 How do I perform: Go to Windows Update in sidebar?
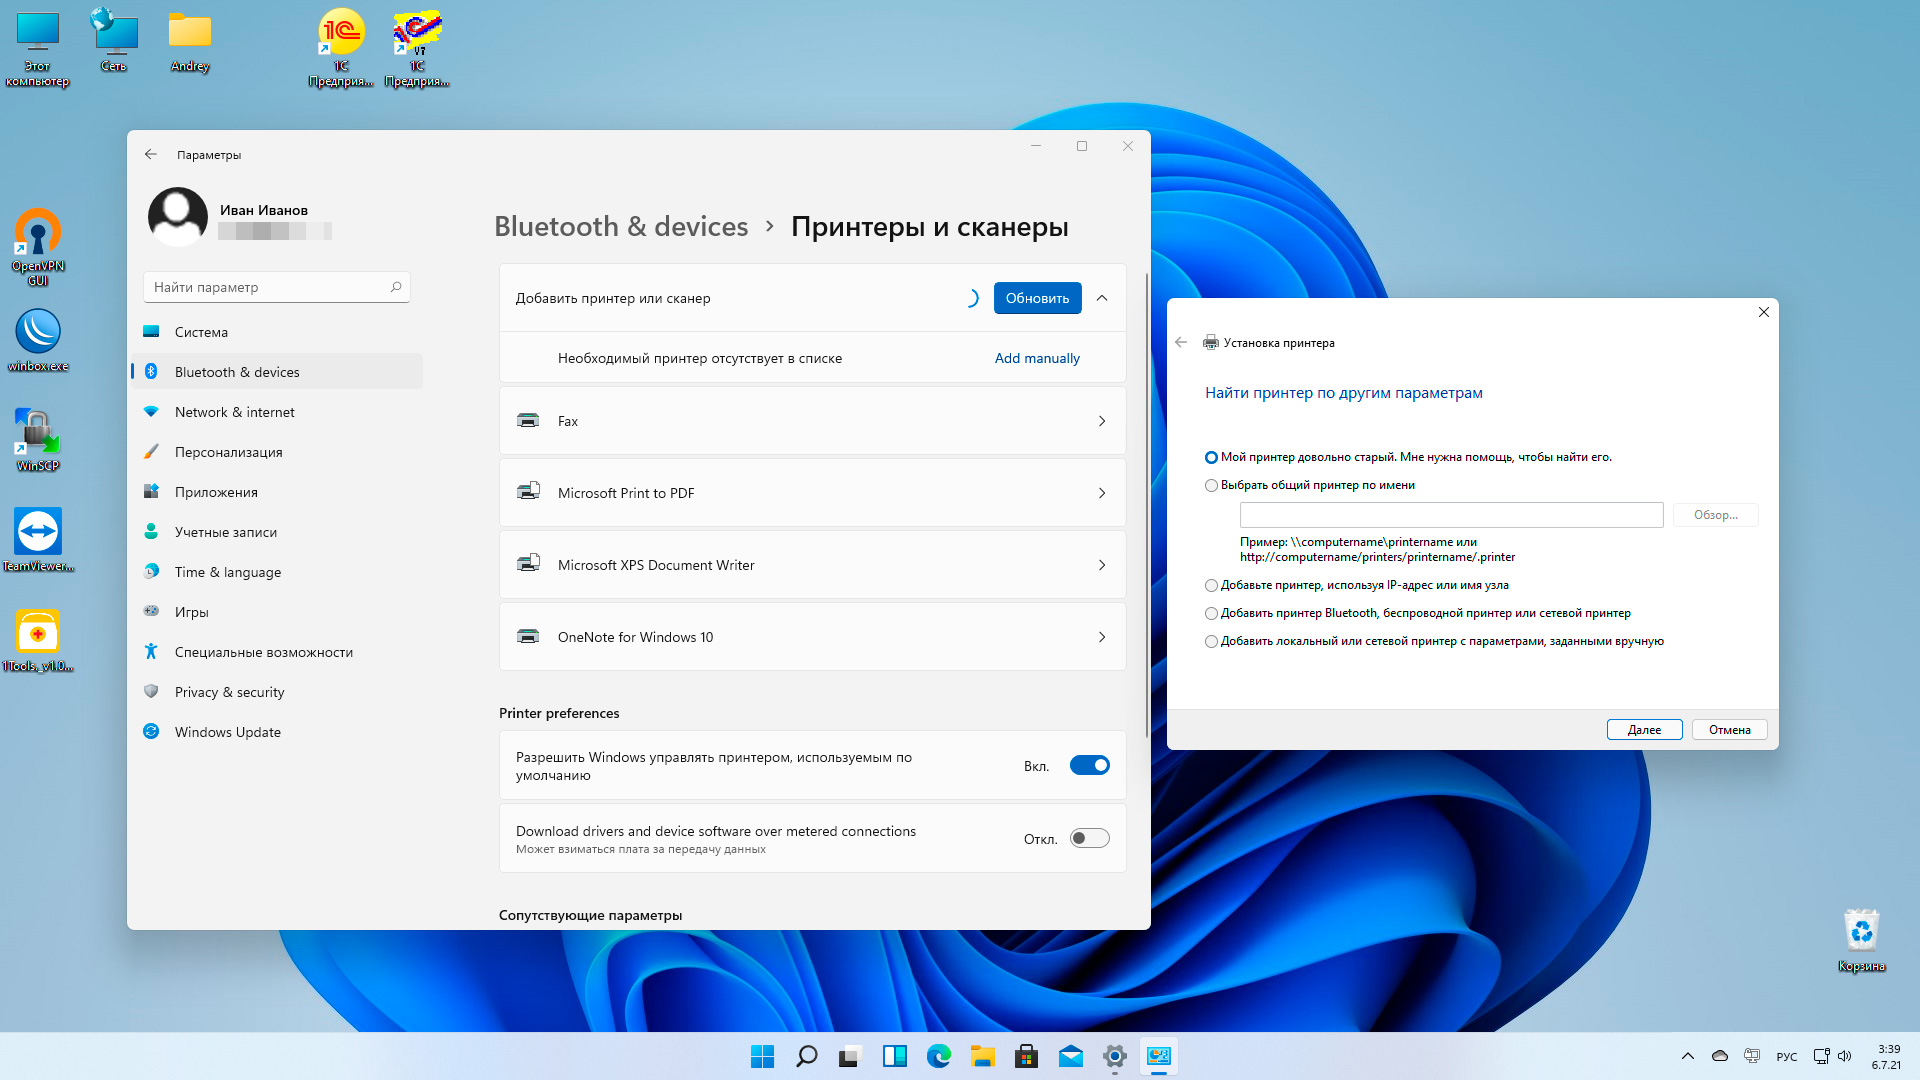(228, 732)
